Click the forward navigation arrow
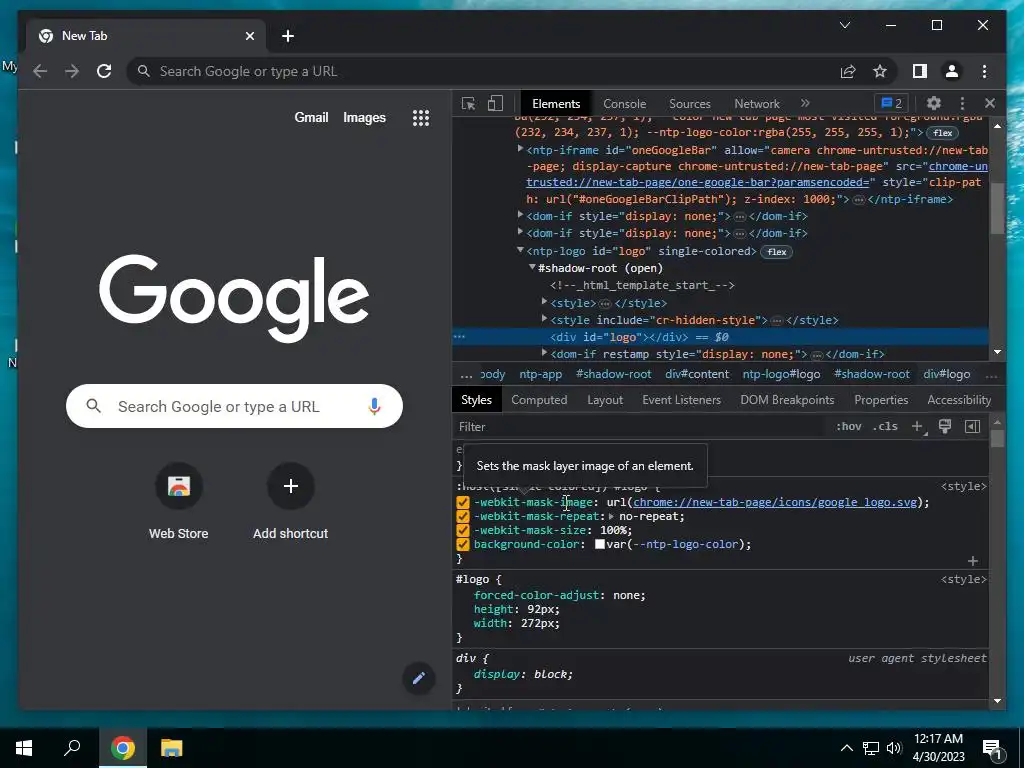The image size is (1024, 768). click(72, 71)
